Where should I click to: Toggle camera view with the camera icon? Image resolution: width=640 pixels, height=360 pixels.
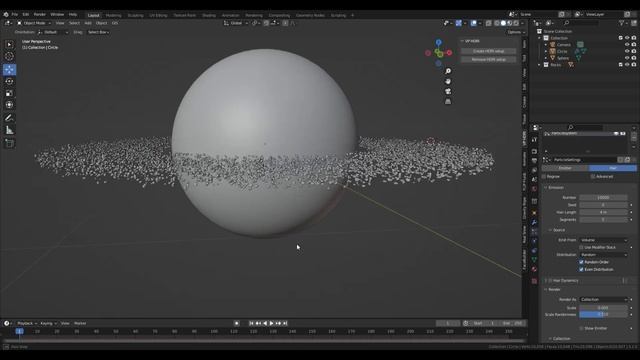(448, 91)
